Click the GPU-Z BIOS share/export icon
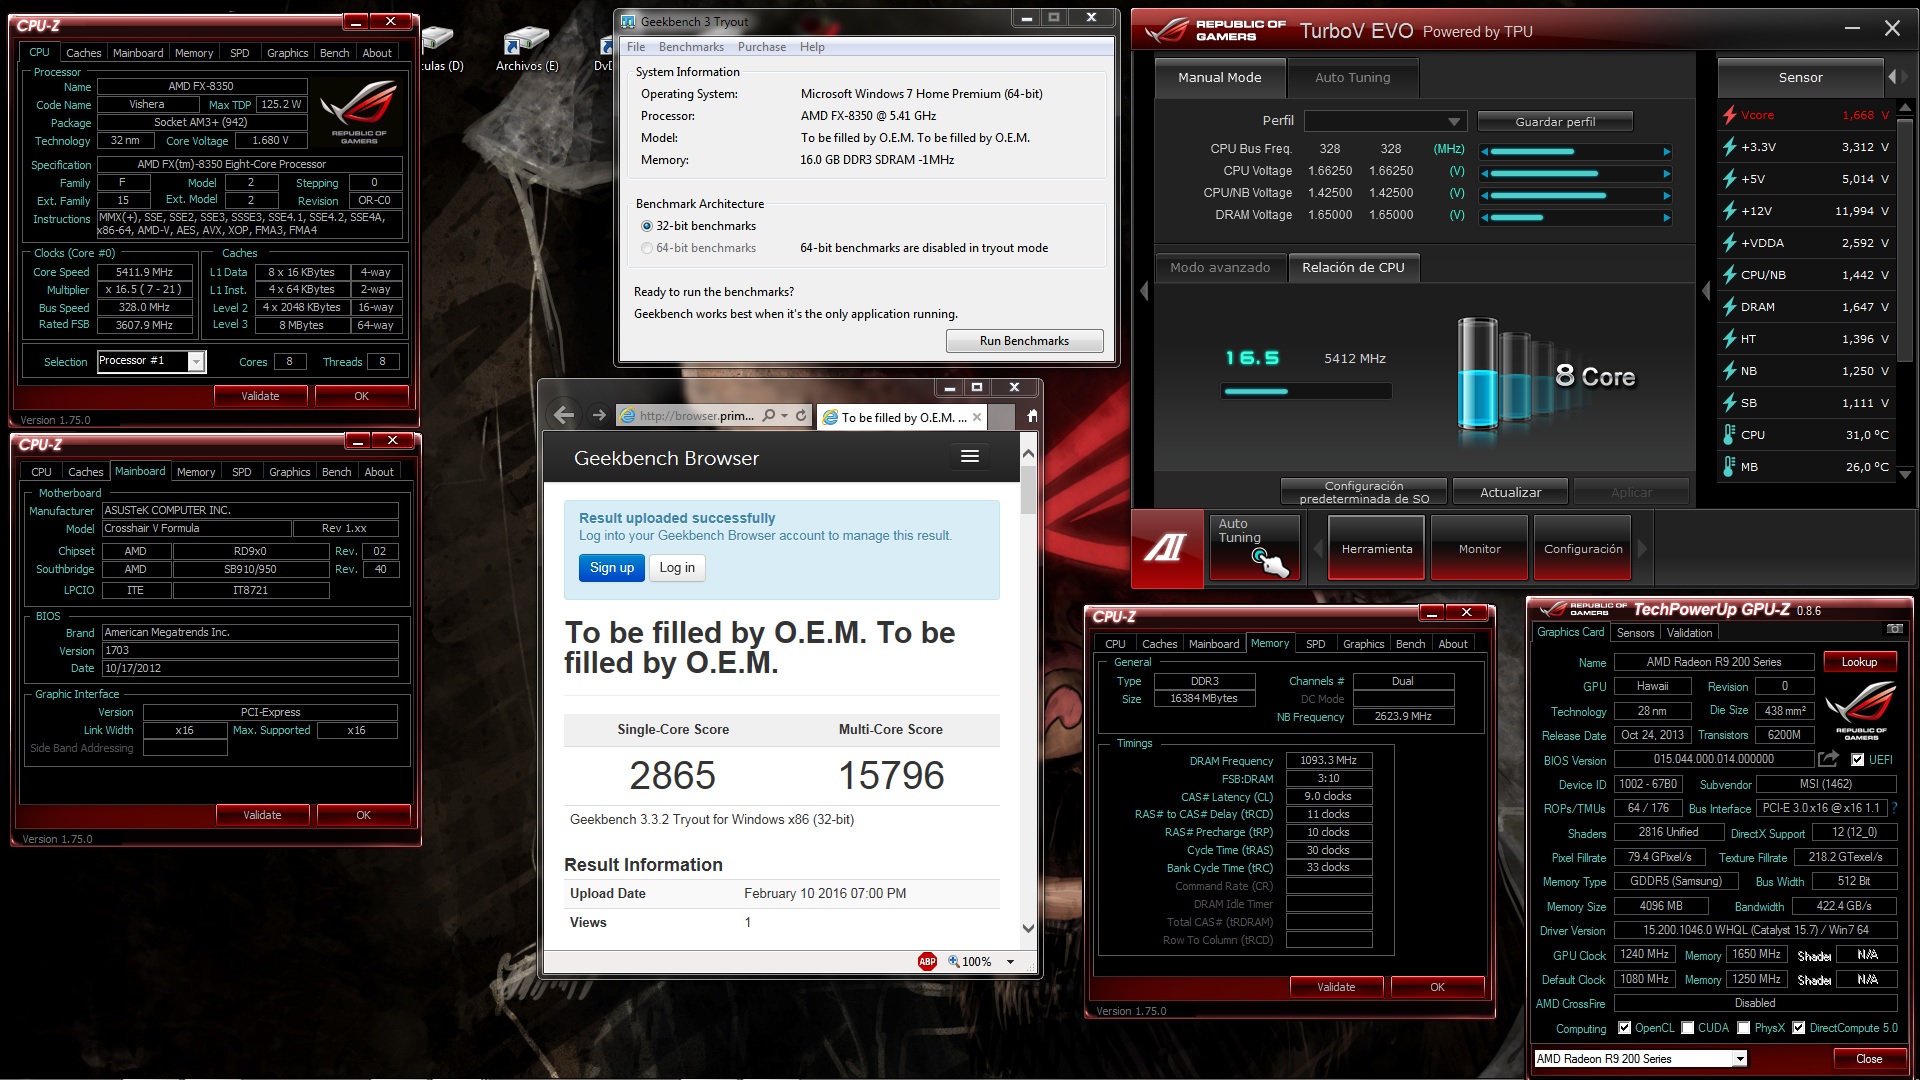1920x1080 pixels. [x=1827, y=759]
